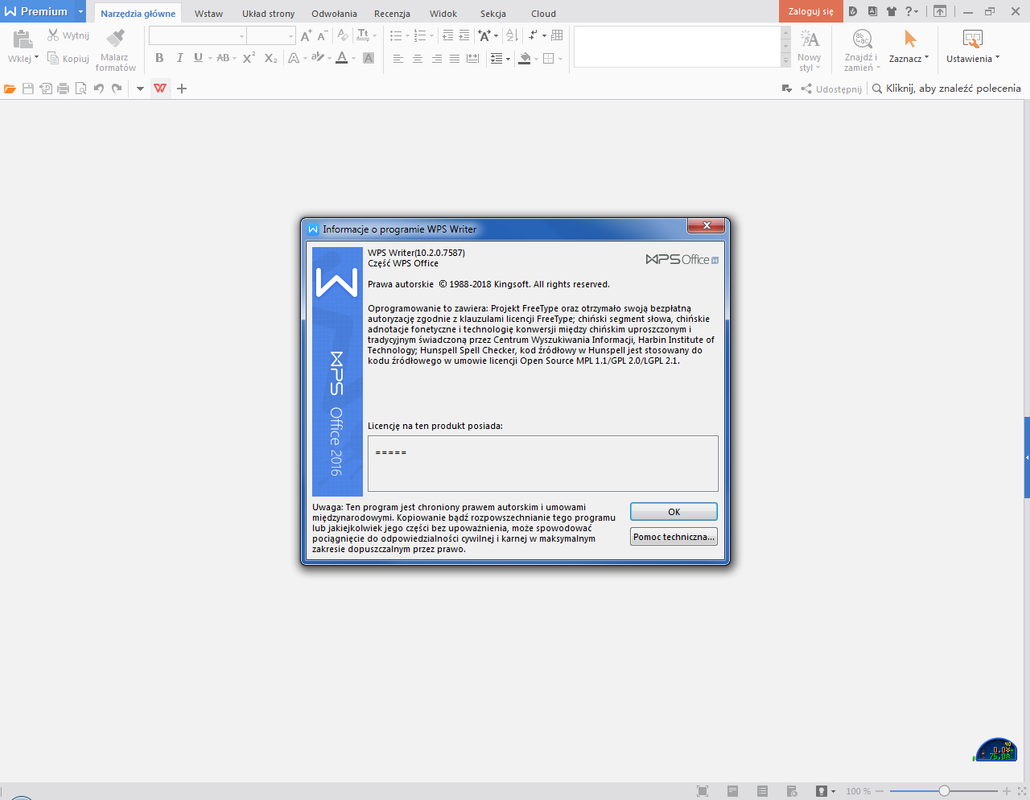
Task: Click the increase font size icon
Action: coord(305,36)
